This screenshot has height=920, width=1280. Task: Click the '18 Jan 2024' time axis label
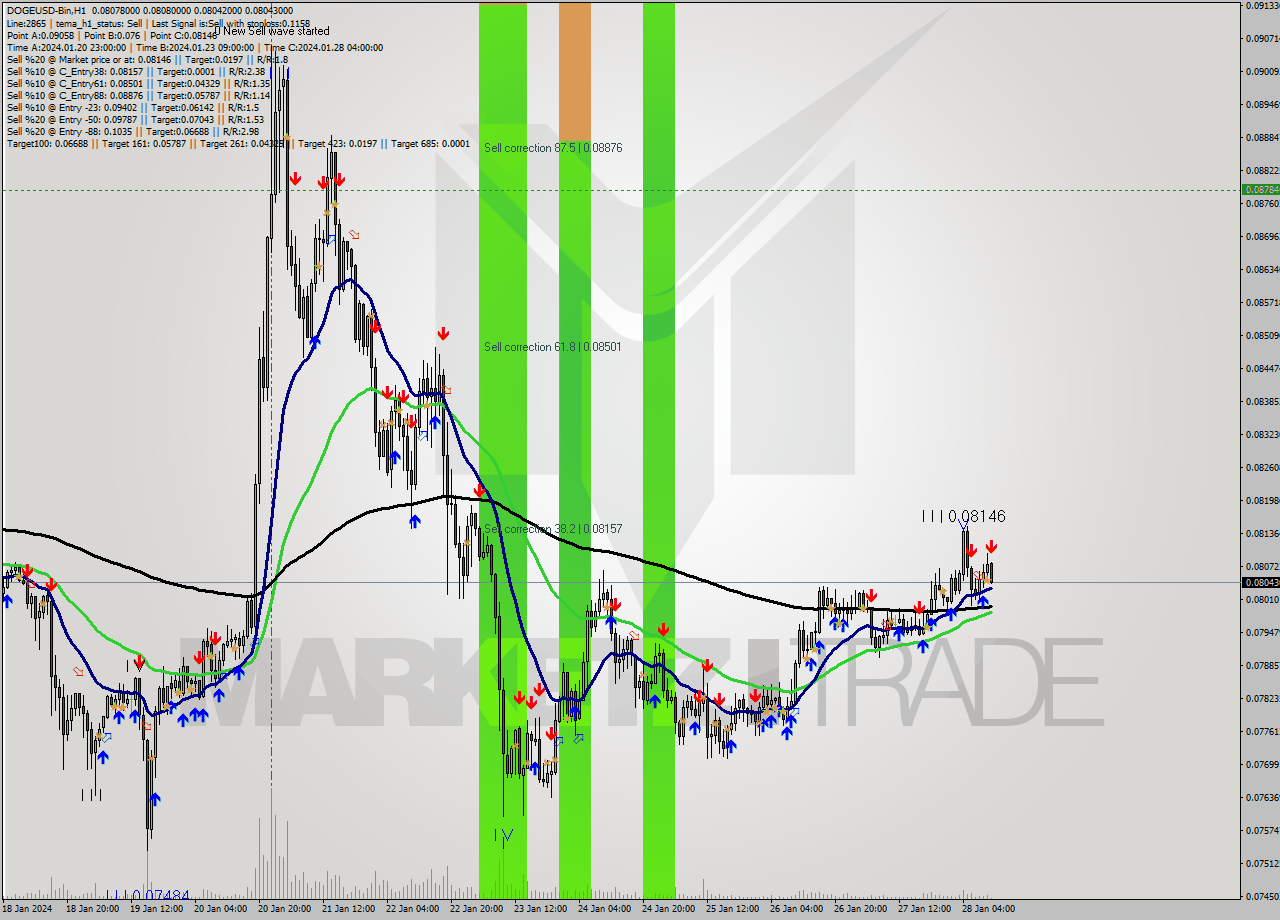pyautogui.click(x=27, y=909)
